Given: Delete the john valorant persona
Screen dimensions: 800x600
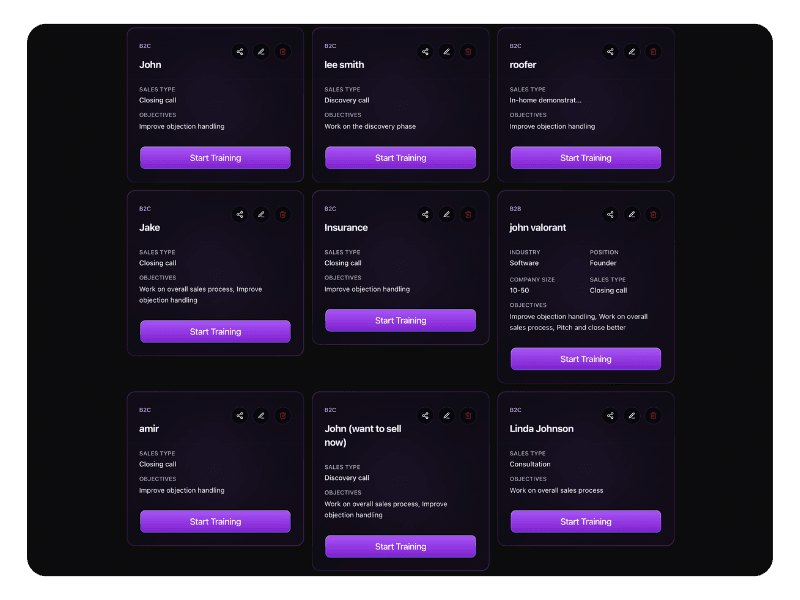Looking at the screenshot, I should tap(653, 214).
